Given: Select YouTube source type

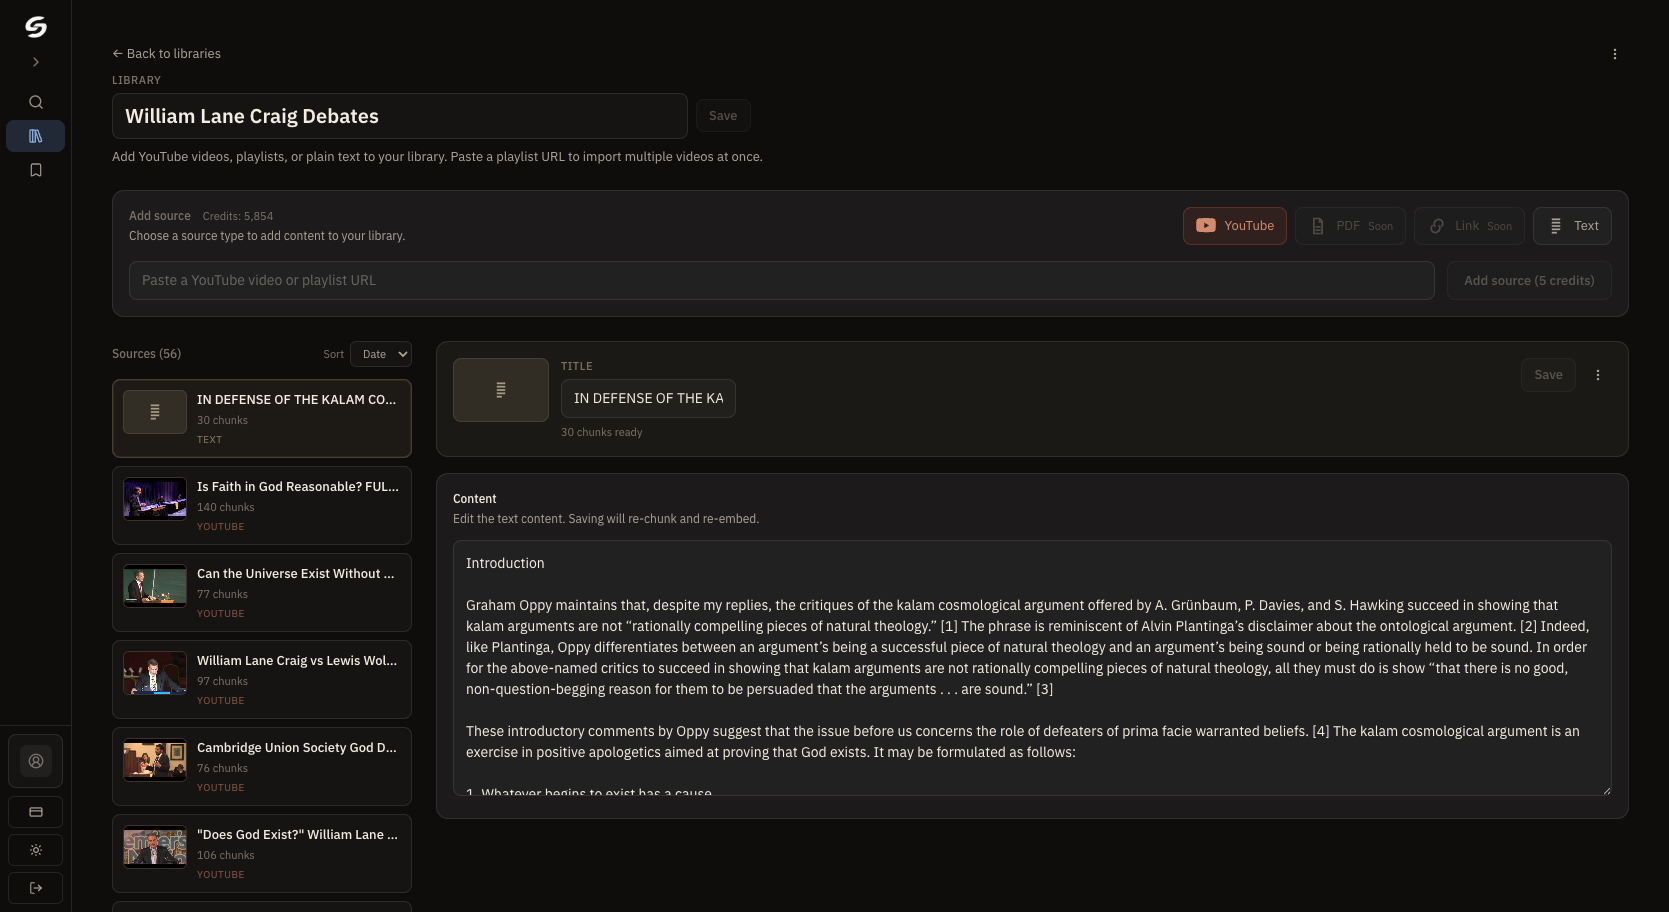Looking at the screenshot, I should pyautogui.click(x=1235, y=226).
